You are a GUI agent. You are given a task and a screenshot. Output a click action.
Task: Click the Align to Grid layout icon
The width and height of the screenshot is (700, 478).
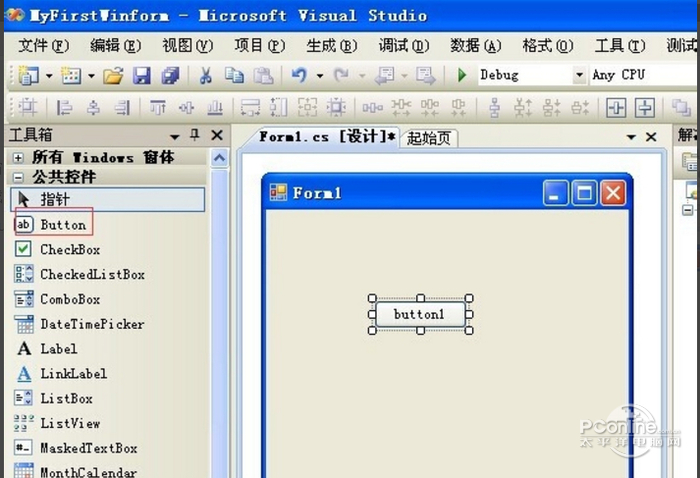pyautogui.click(x=28, y=108)
